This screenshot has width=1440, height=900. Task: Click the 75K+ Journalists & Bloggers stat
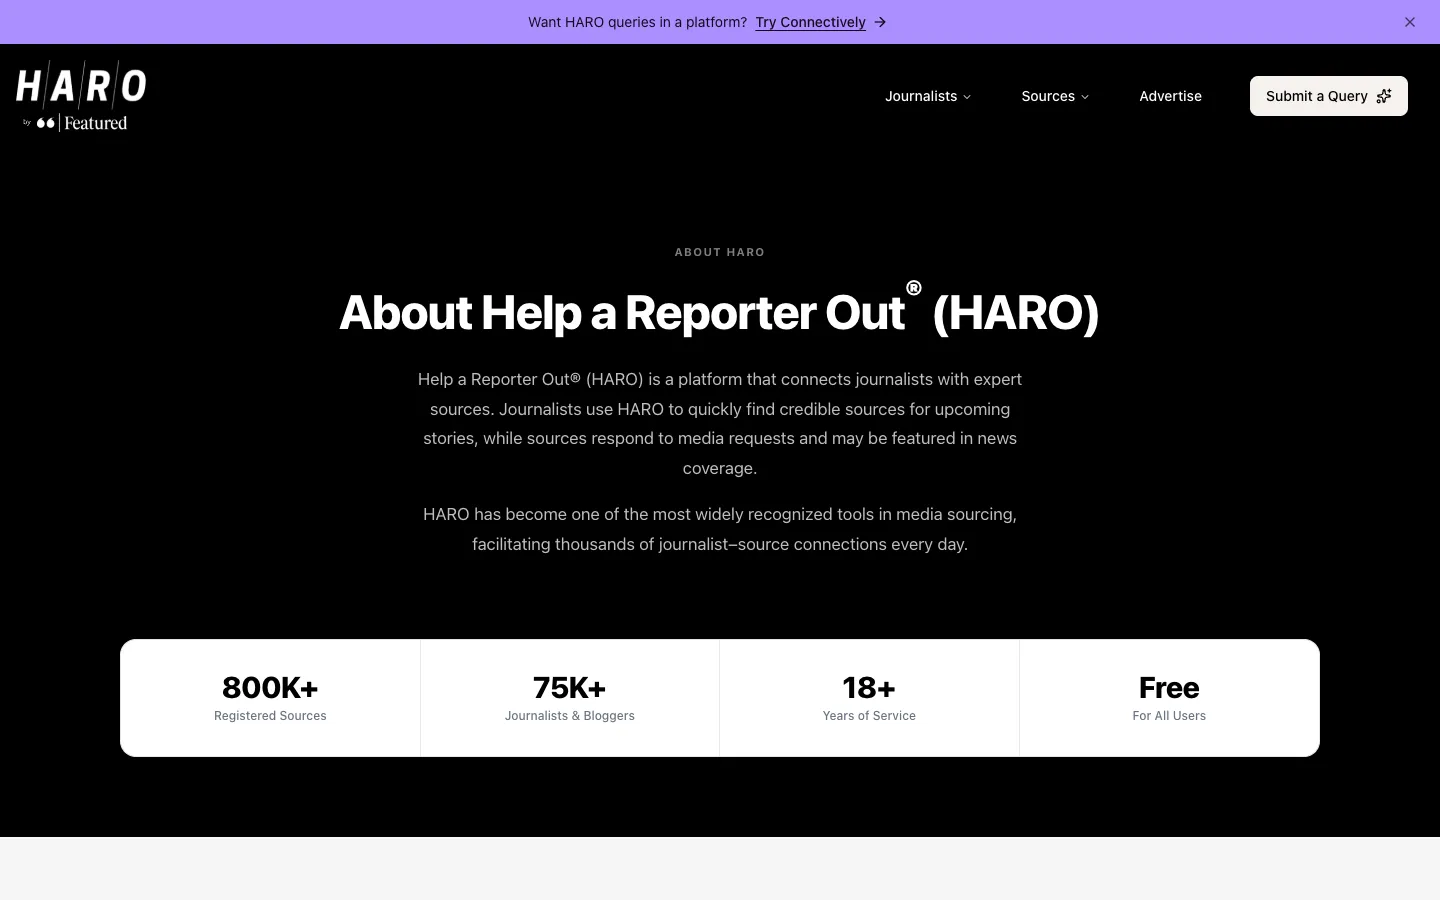click(570, 698)
